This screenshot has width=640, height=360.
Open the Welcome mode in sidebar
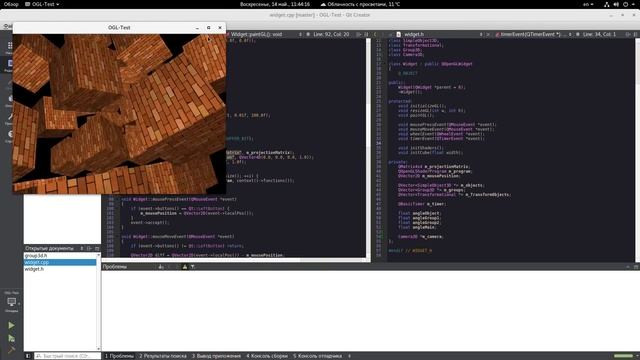10,47
